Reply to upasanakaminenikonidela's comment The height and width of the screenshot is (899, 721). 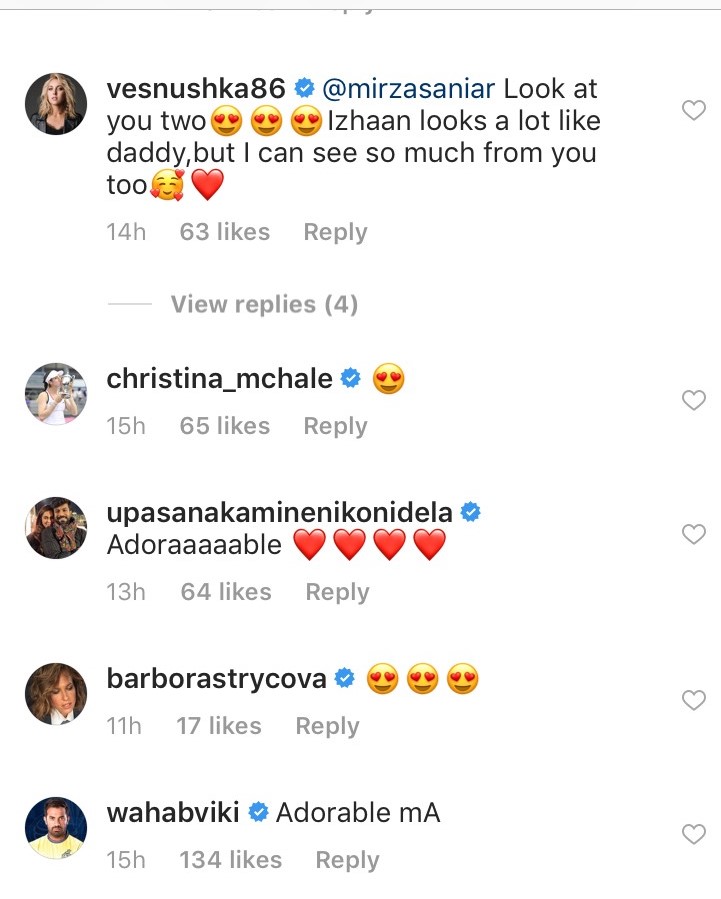(x=337, y=592)
